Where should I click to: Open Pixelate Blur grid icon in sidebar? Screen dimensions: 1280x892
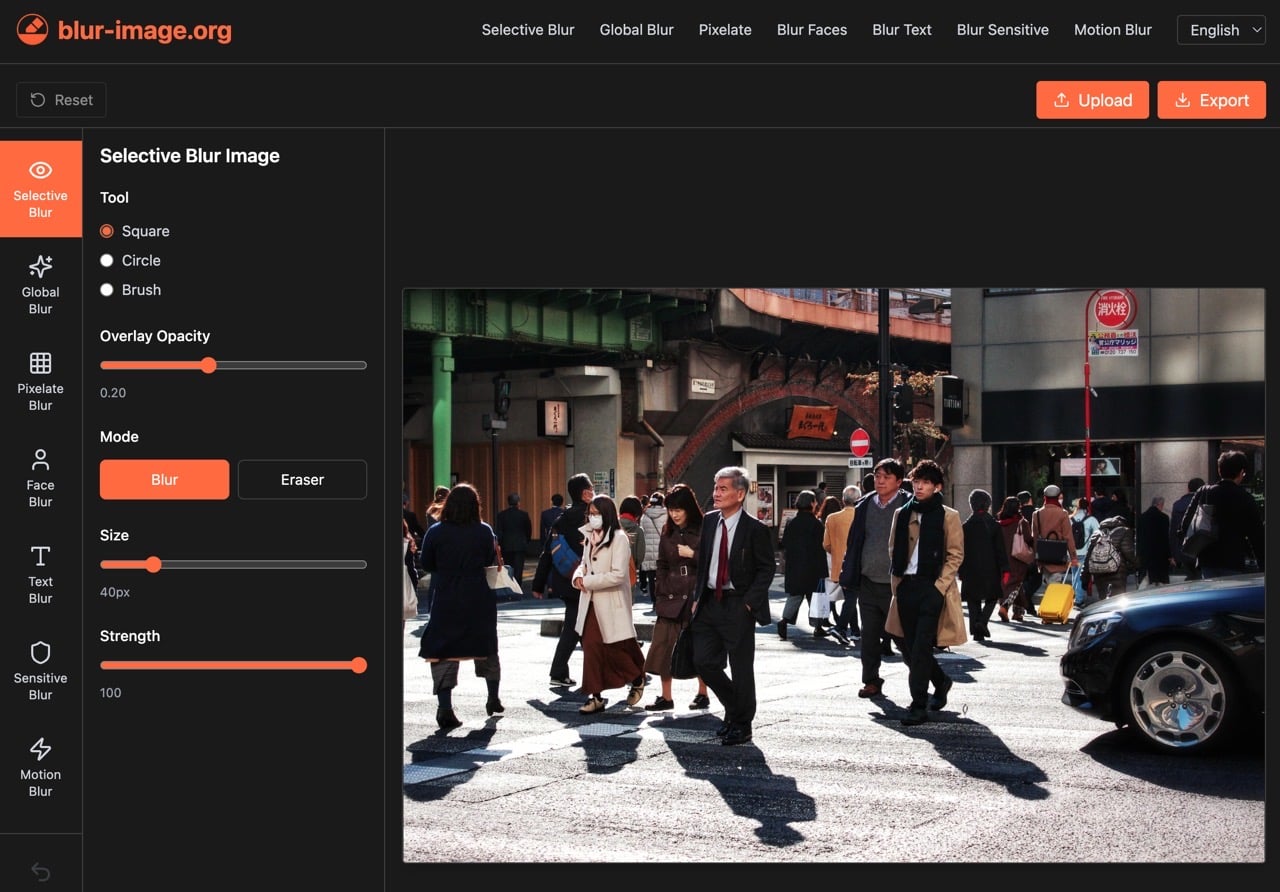point(40,363)
